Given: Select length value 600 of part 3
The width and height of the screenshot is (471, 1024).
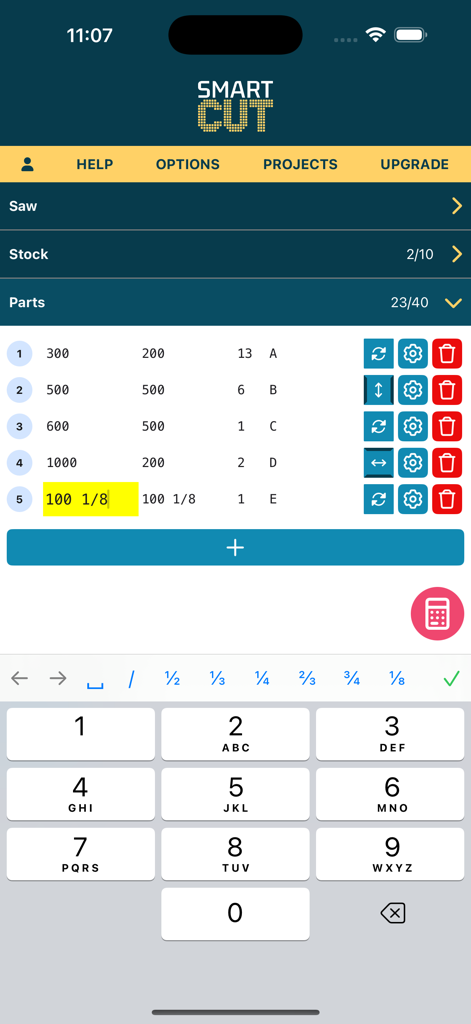Looking at the screenshot, I should pos(57,426).
